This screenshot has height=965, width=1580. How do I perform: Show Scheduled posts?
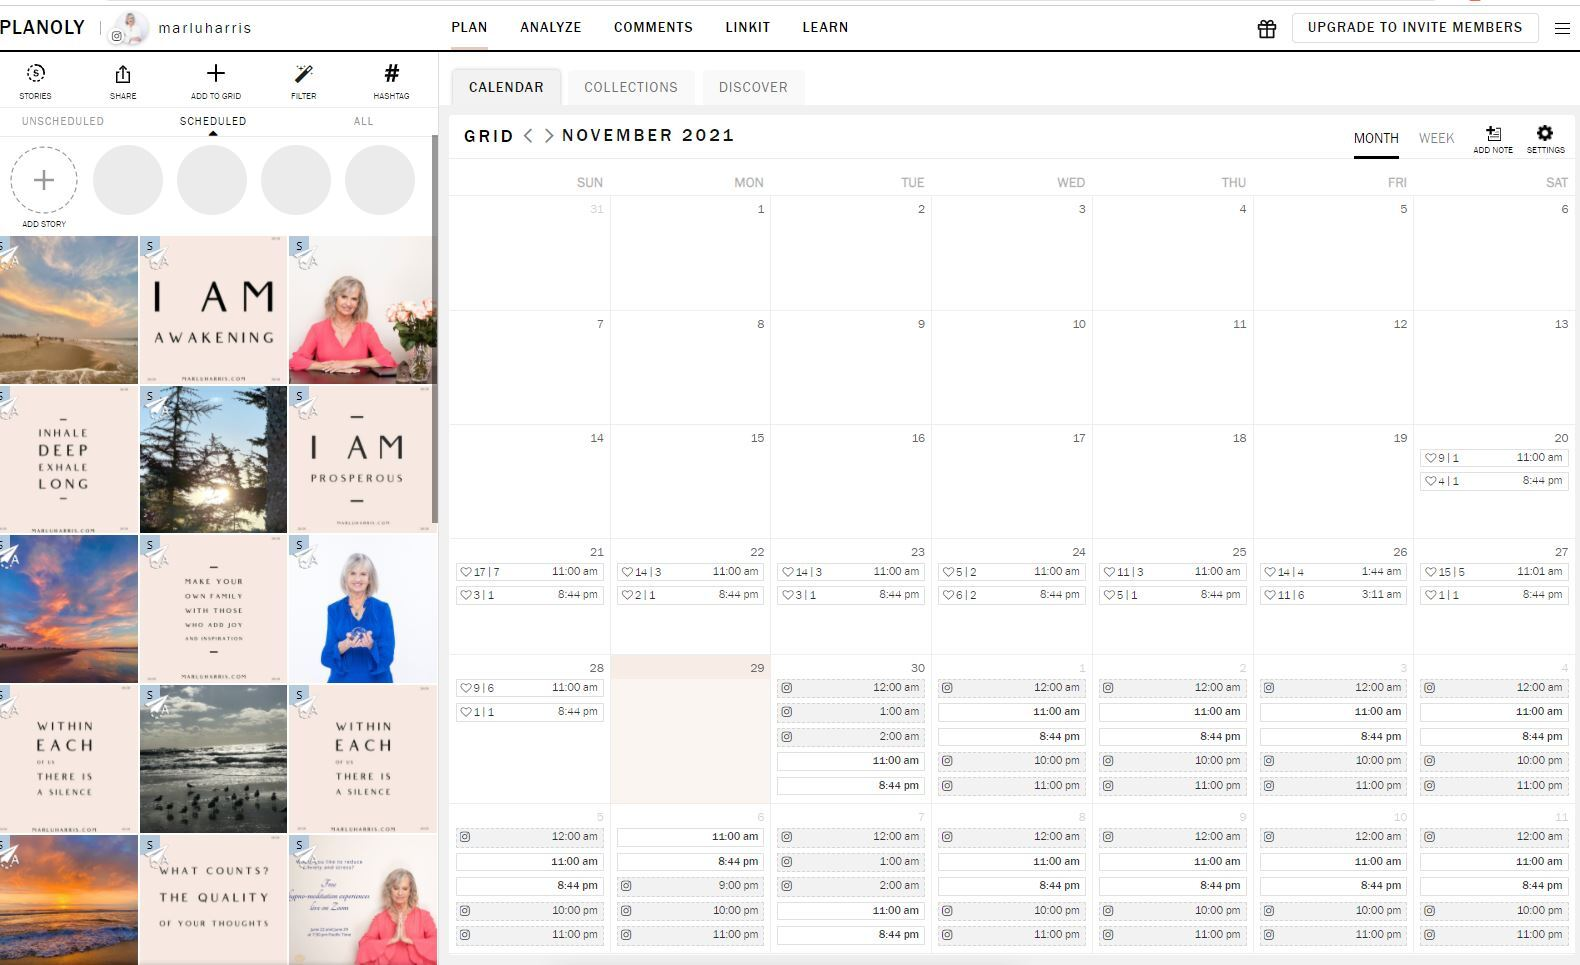coord(213,121)
